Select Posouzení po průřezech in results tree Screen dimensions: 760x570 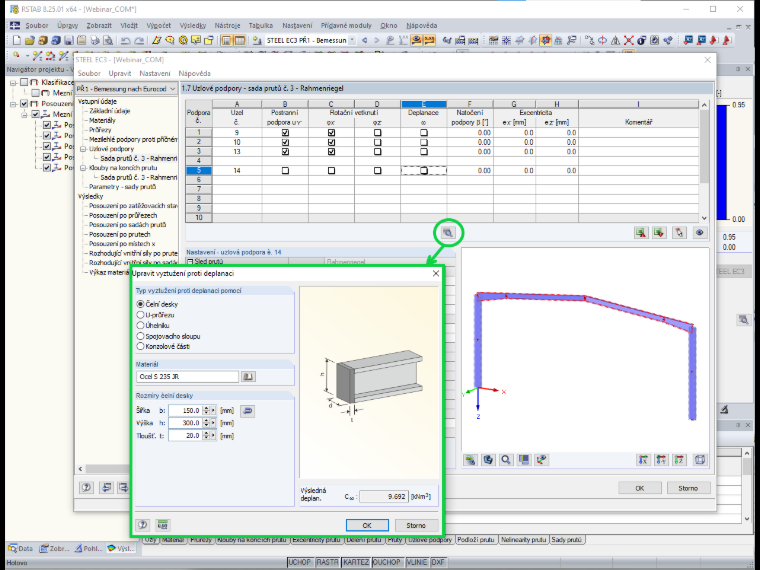pos(123,215)
